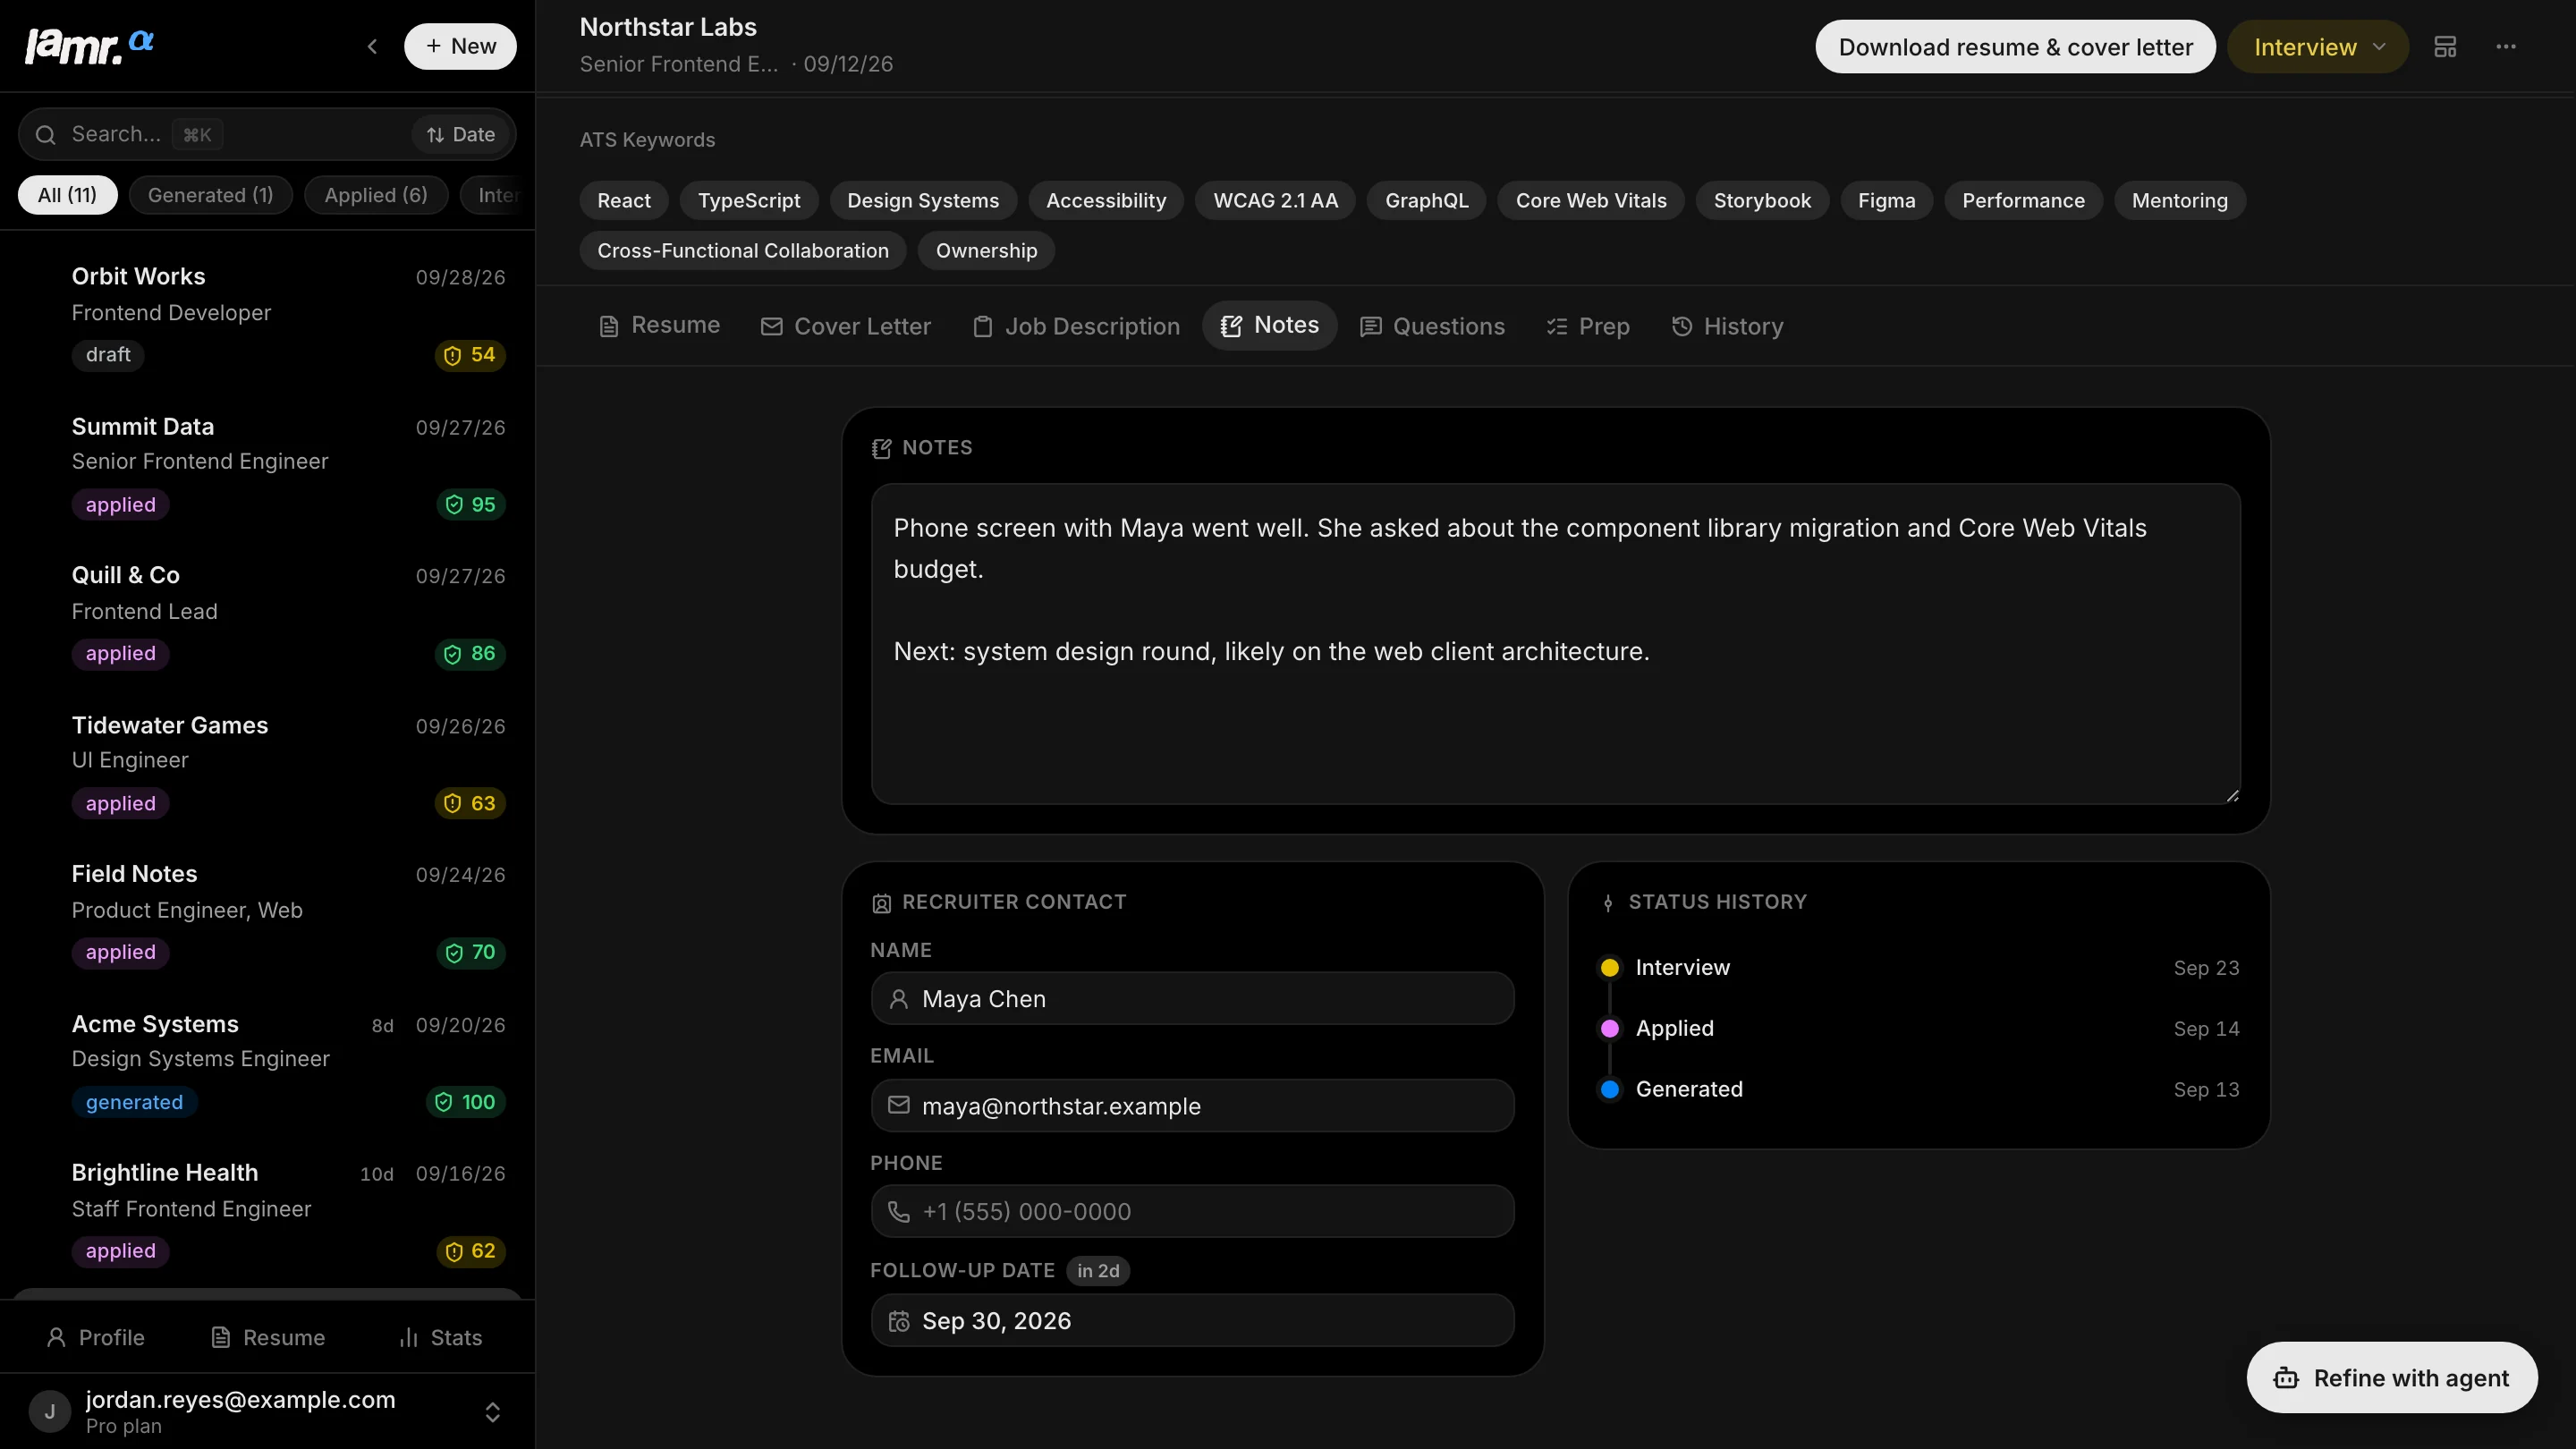Viewport: 2576px width, 1449px height.
Task: Click the GraphQL keyword chip
Action: pyautogui.click(x=1426, y=200)
